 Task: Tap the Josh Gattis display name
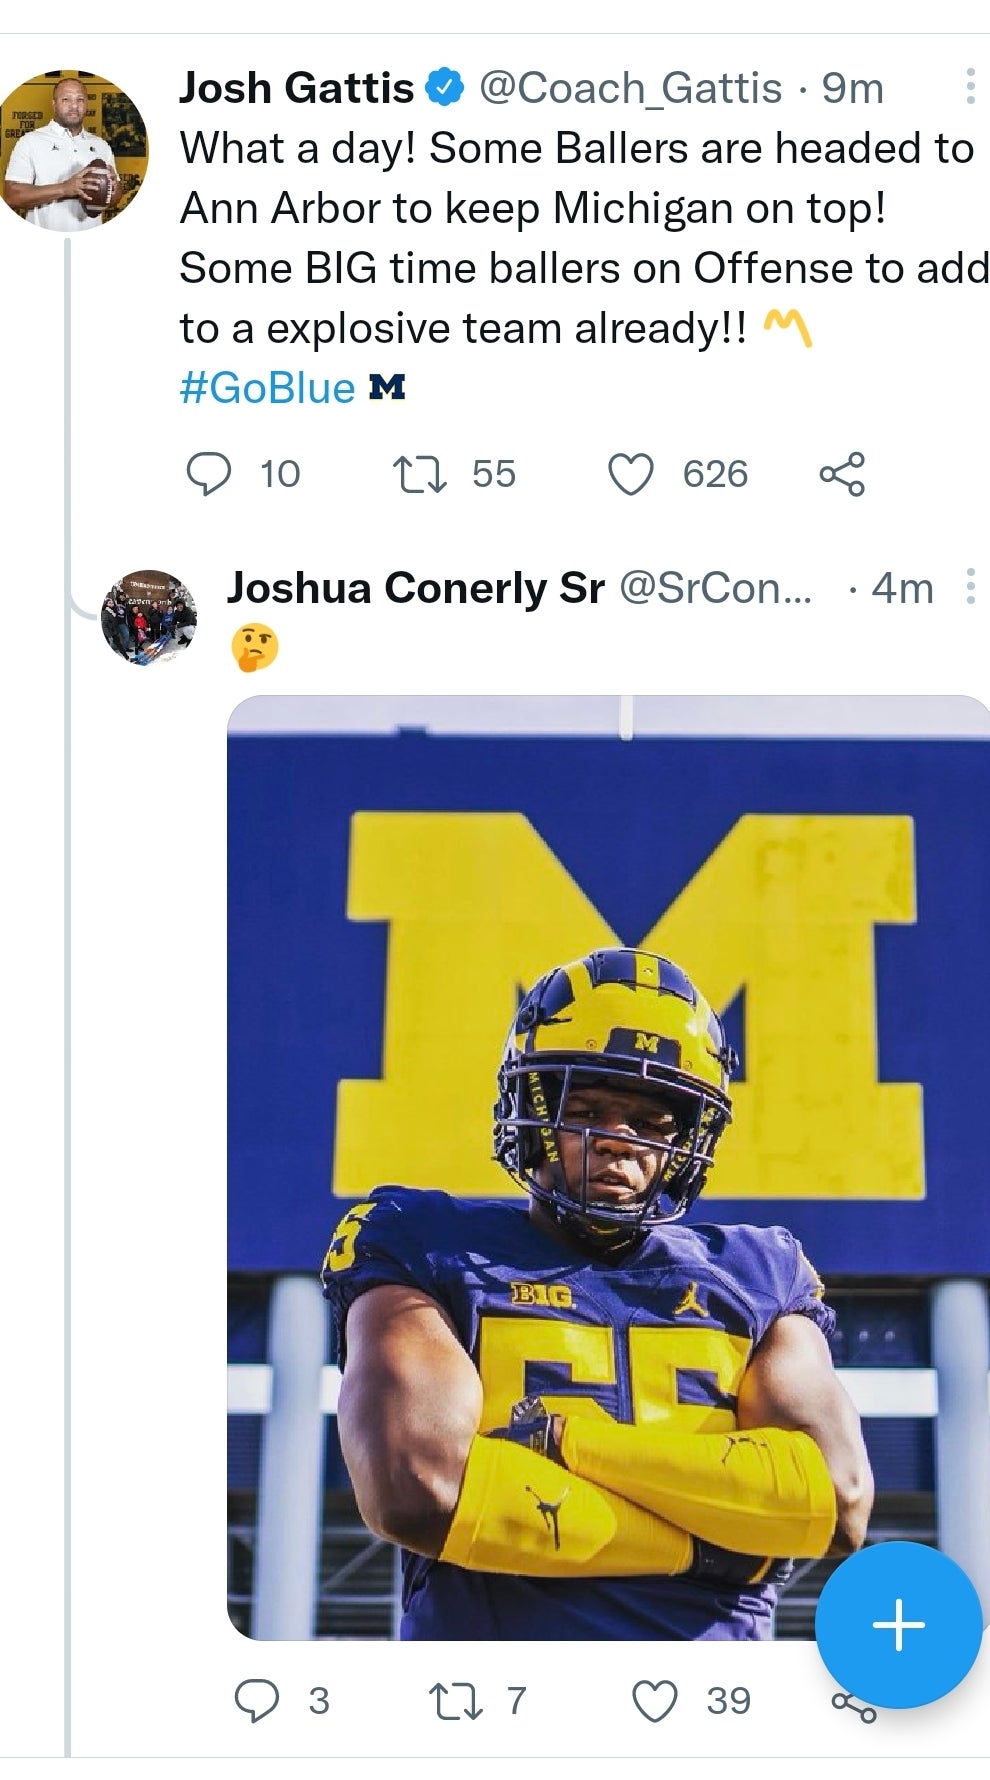(x=296, y=88)
